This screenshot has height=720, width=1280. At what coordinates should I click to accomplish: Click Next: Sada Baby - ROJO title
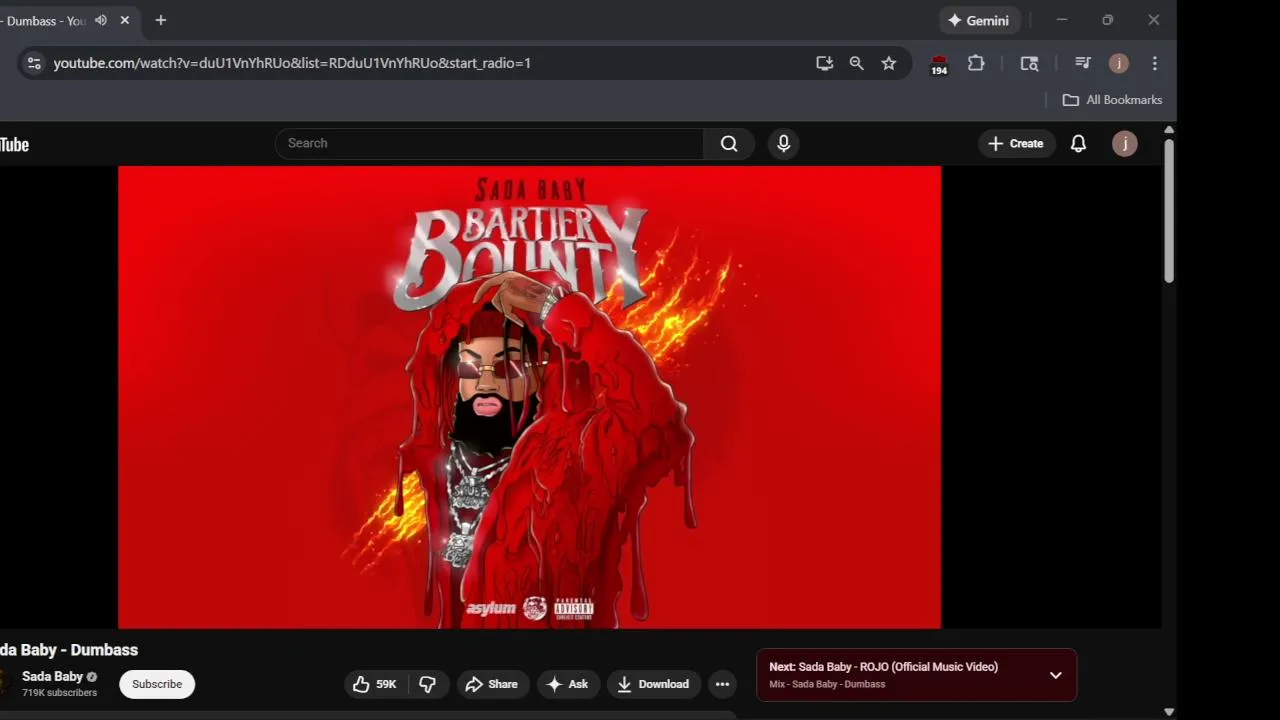tap(883, 667)
